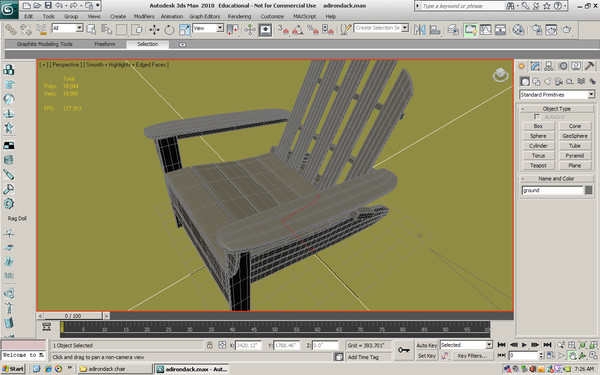The height and width of the screenshot is (375, 600).
Task: Open the MAXScript menu
Action: pos(305,16)
